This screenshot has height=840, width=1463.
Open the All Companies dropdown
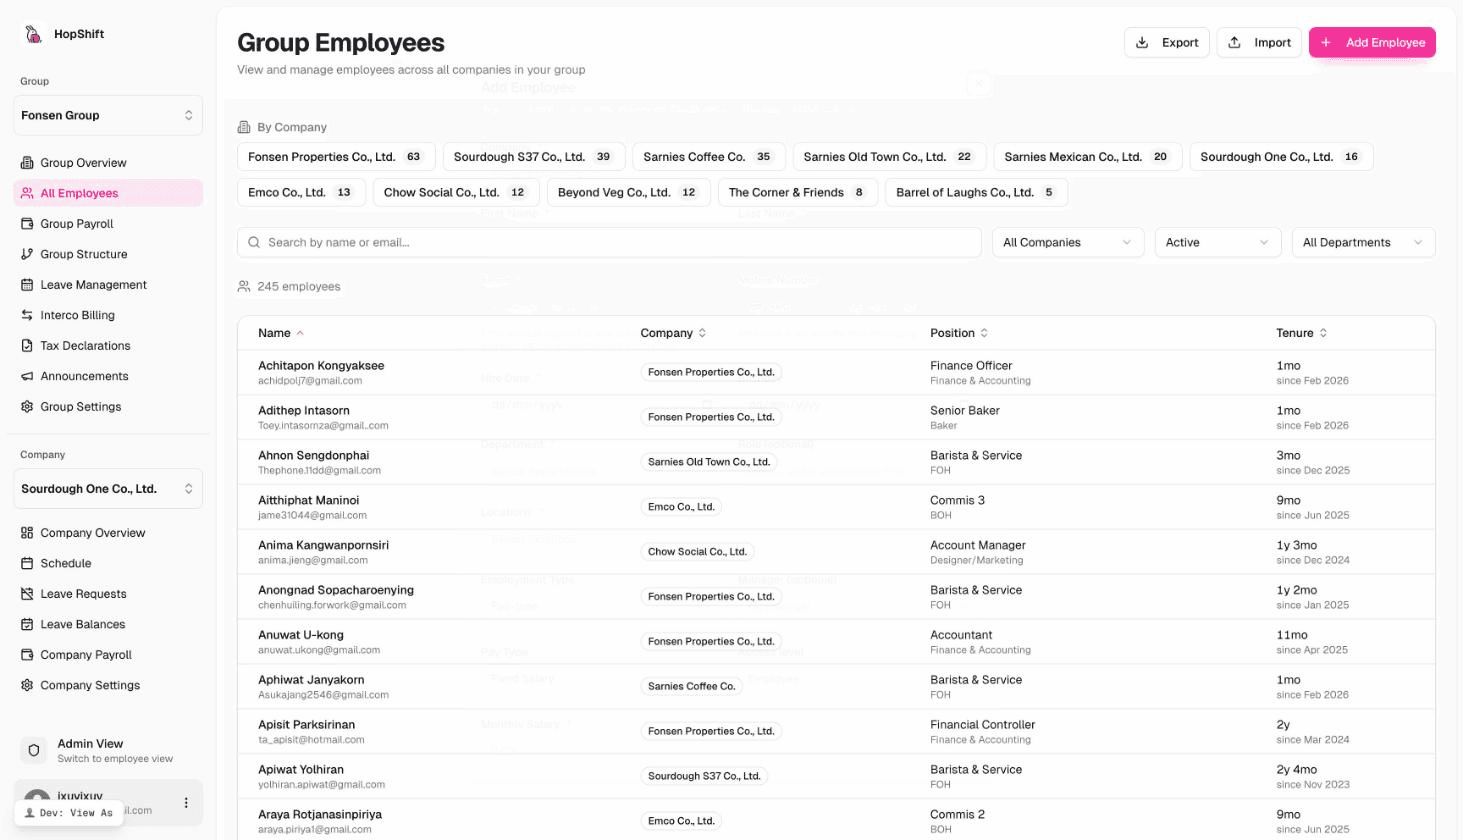(x=1067, y=242)
